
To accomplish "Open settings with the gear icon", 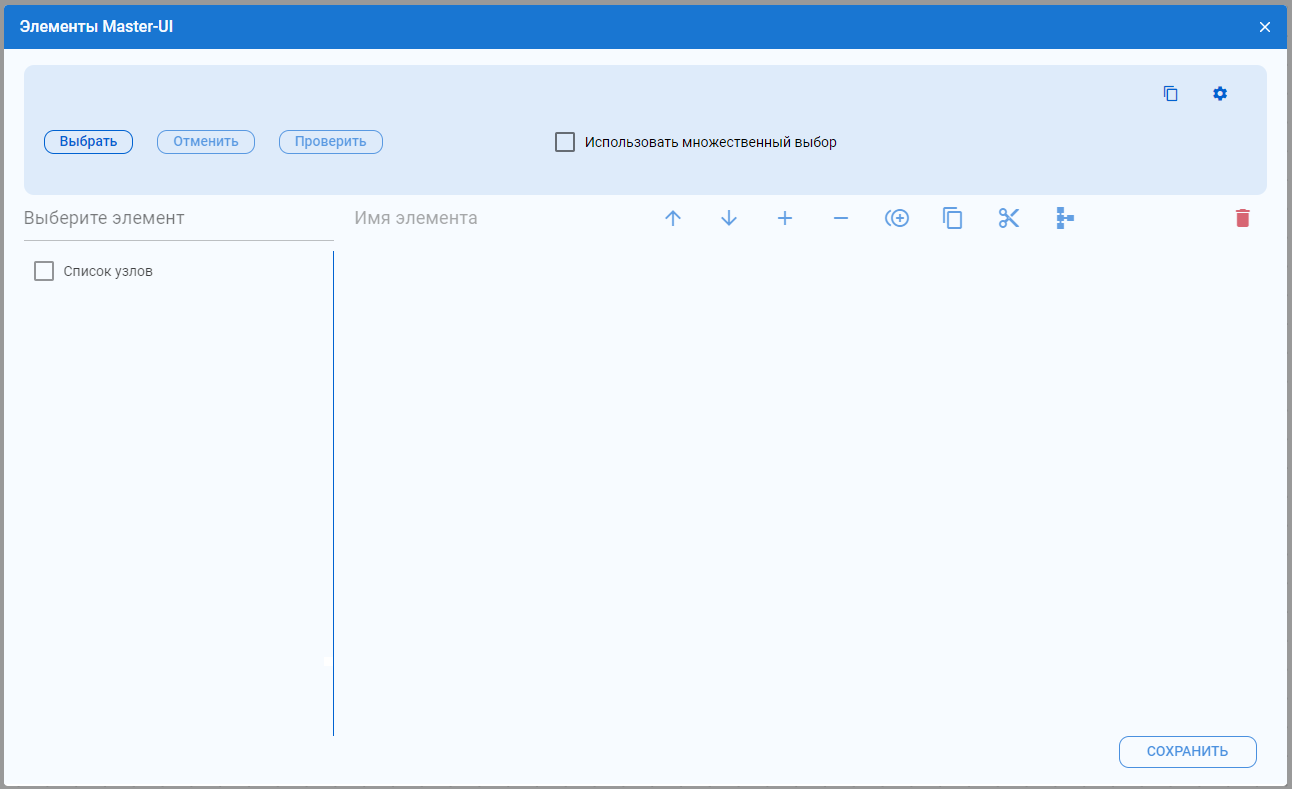I will [1220, 94].
